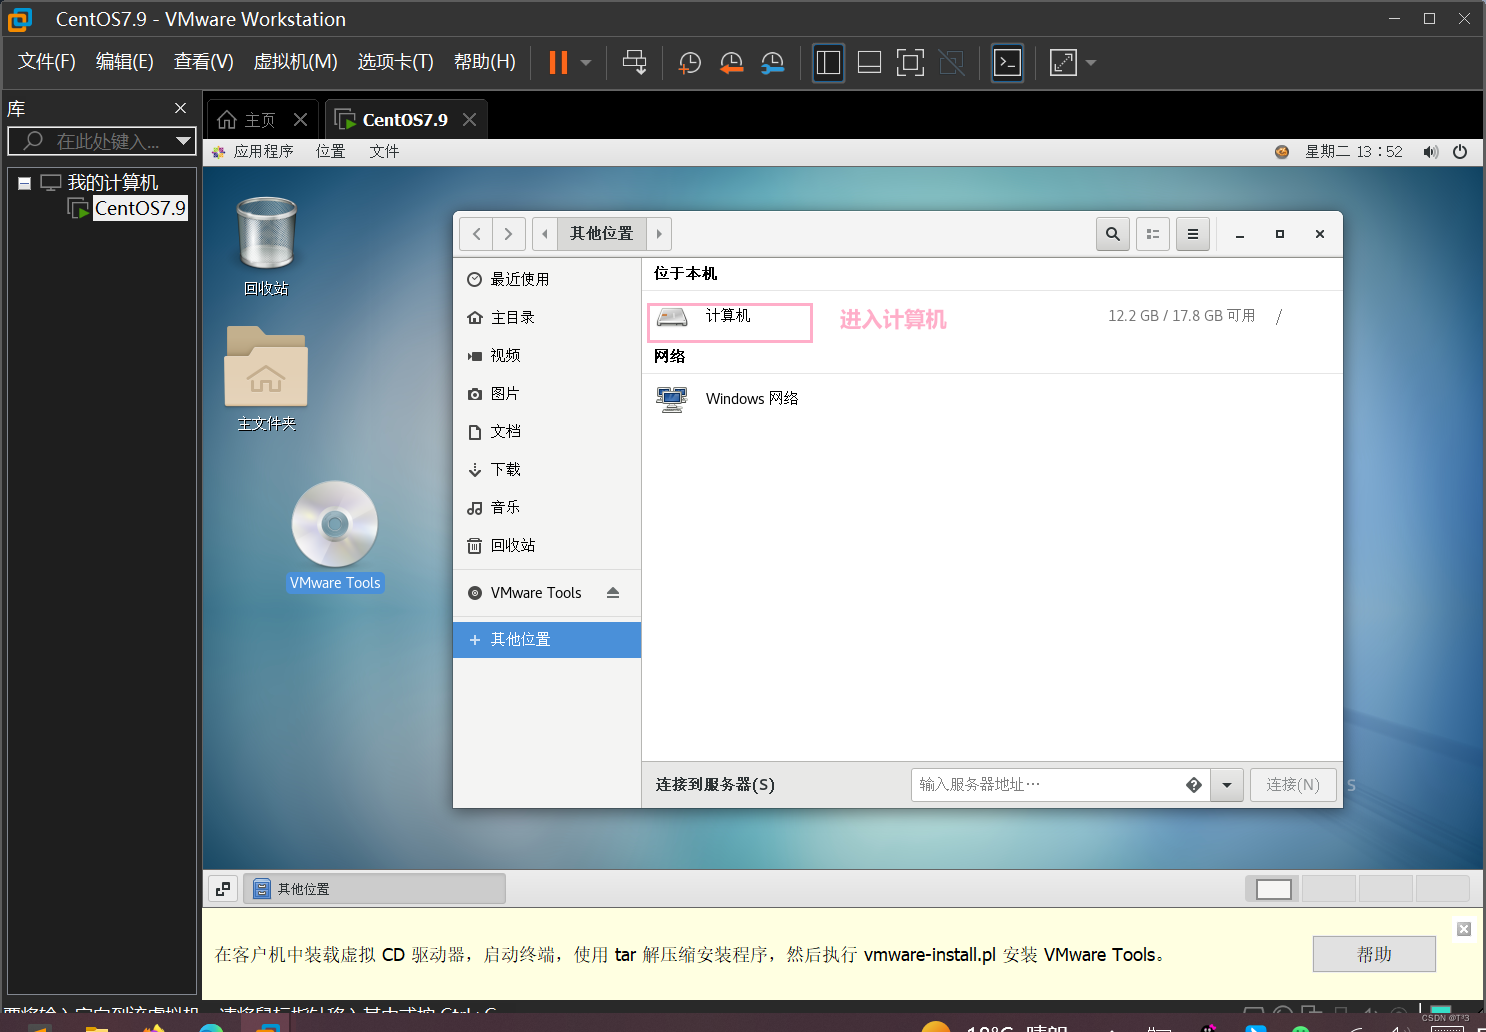Screen dimensions: 1486x1032
Task: Open the 下载 folder in the sidebar
Action: coord(505,469)
